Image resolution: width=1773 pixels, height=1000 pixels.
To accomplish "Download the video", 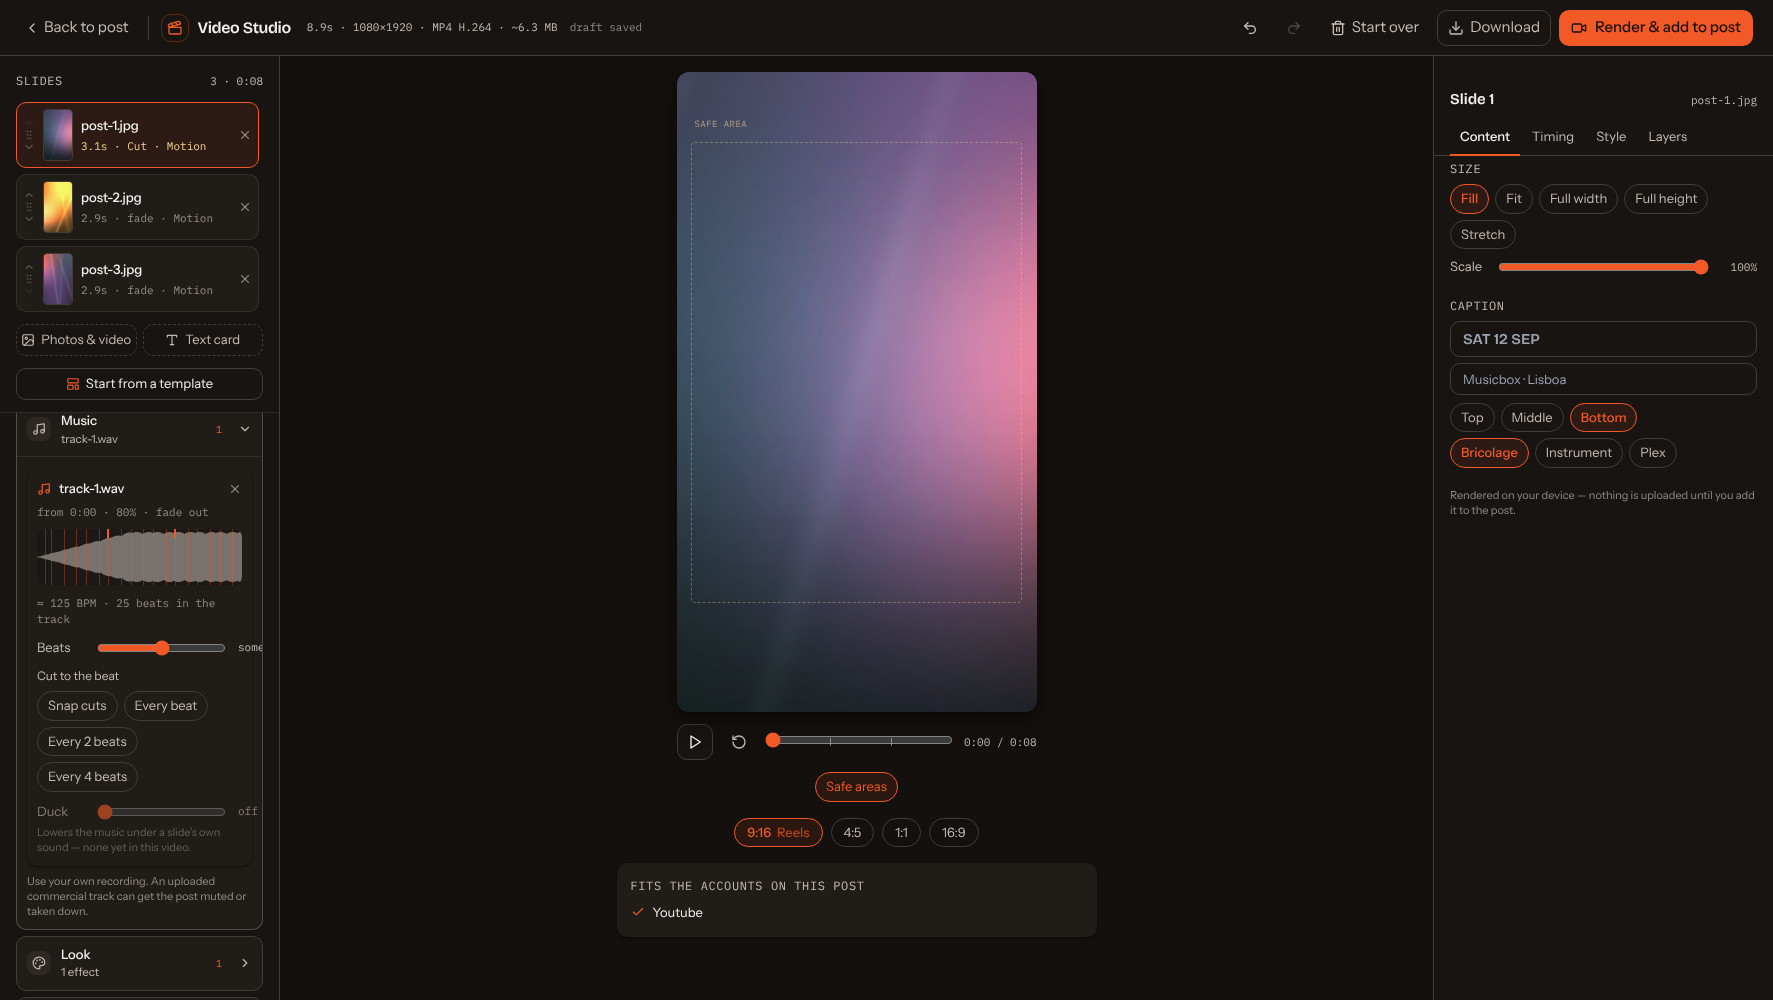I will (x=1494, y=28).
